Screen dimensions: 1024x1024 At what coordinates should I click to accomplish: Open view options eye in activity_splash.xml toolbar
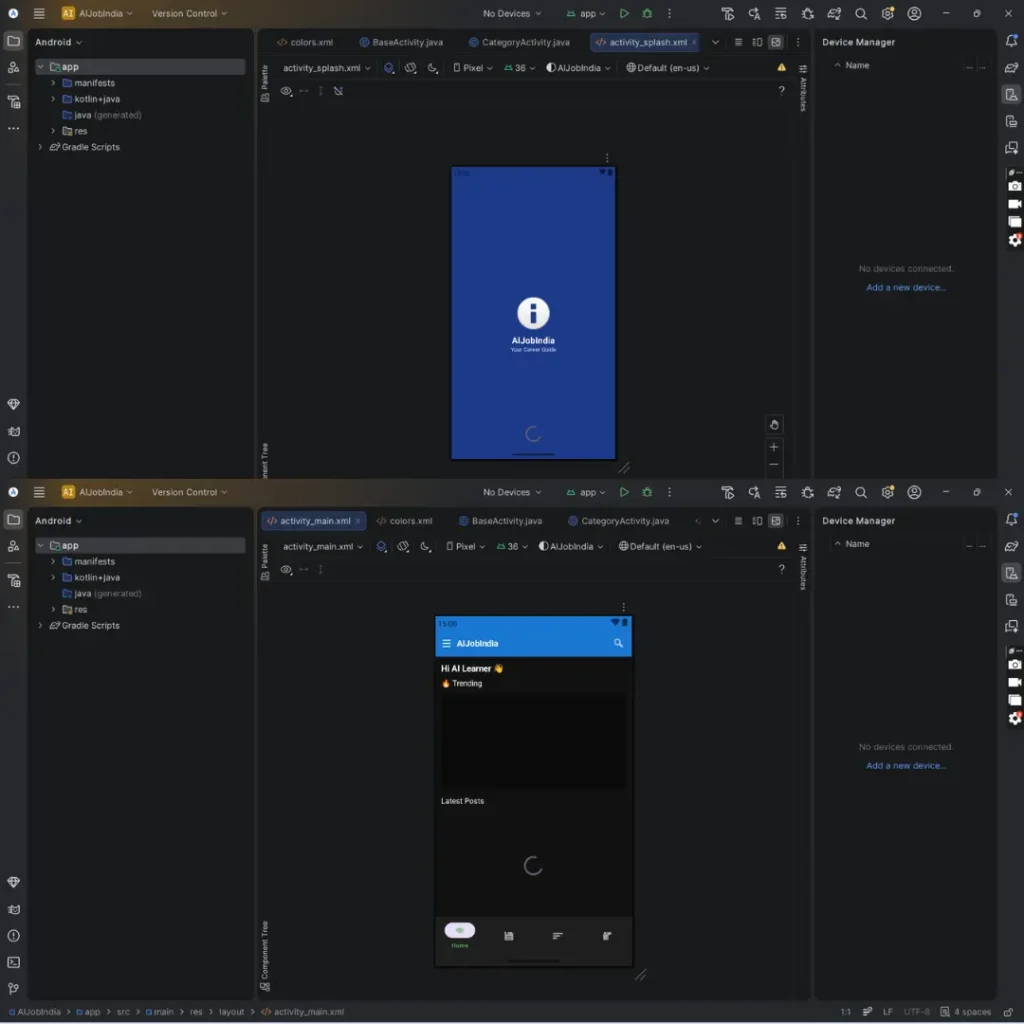(x=286, y=91)
